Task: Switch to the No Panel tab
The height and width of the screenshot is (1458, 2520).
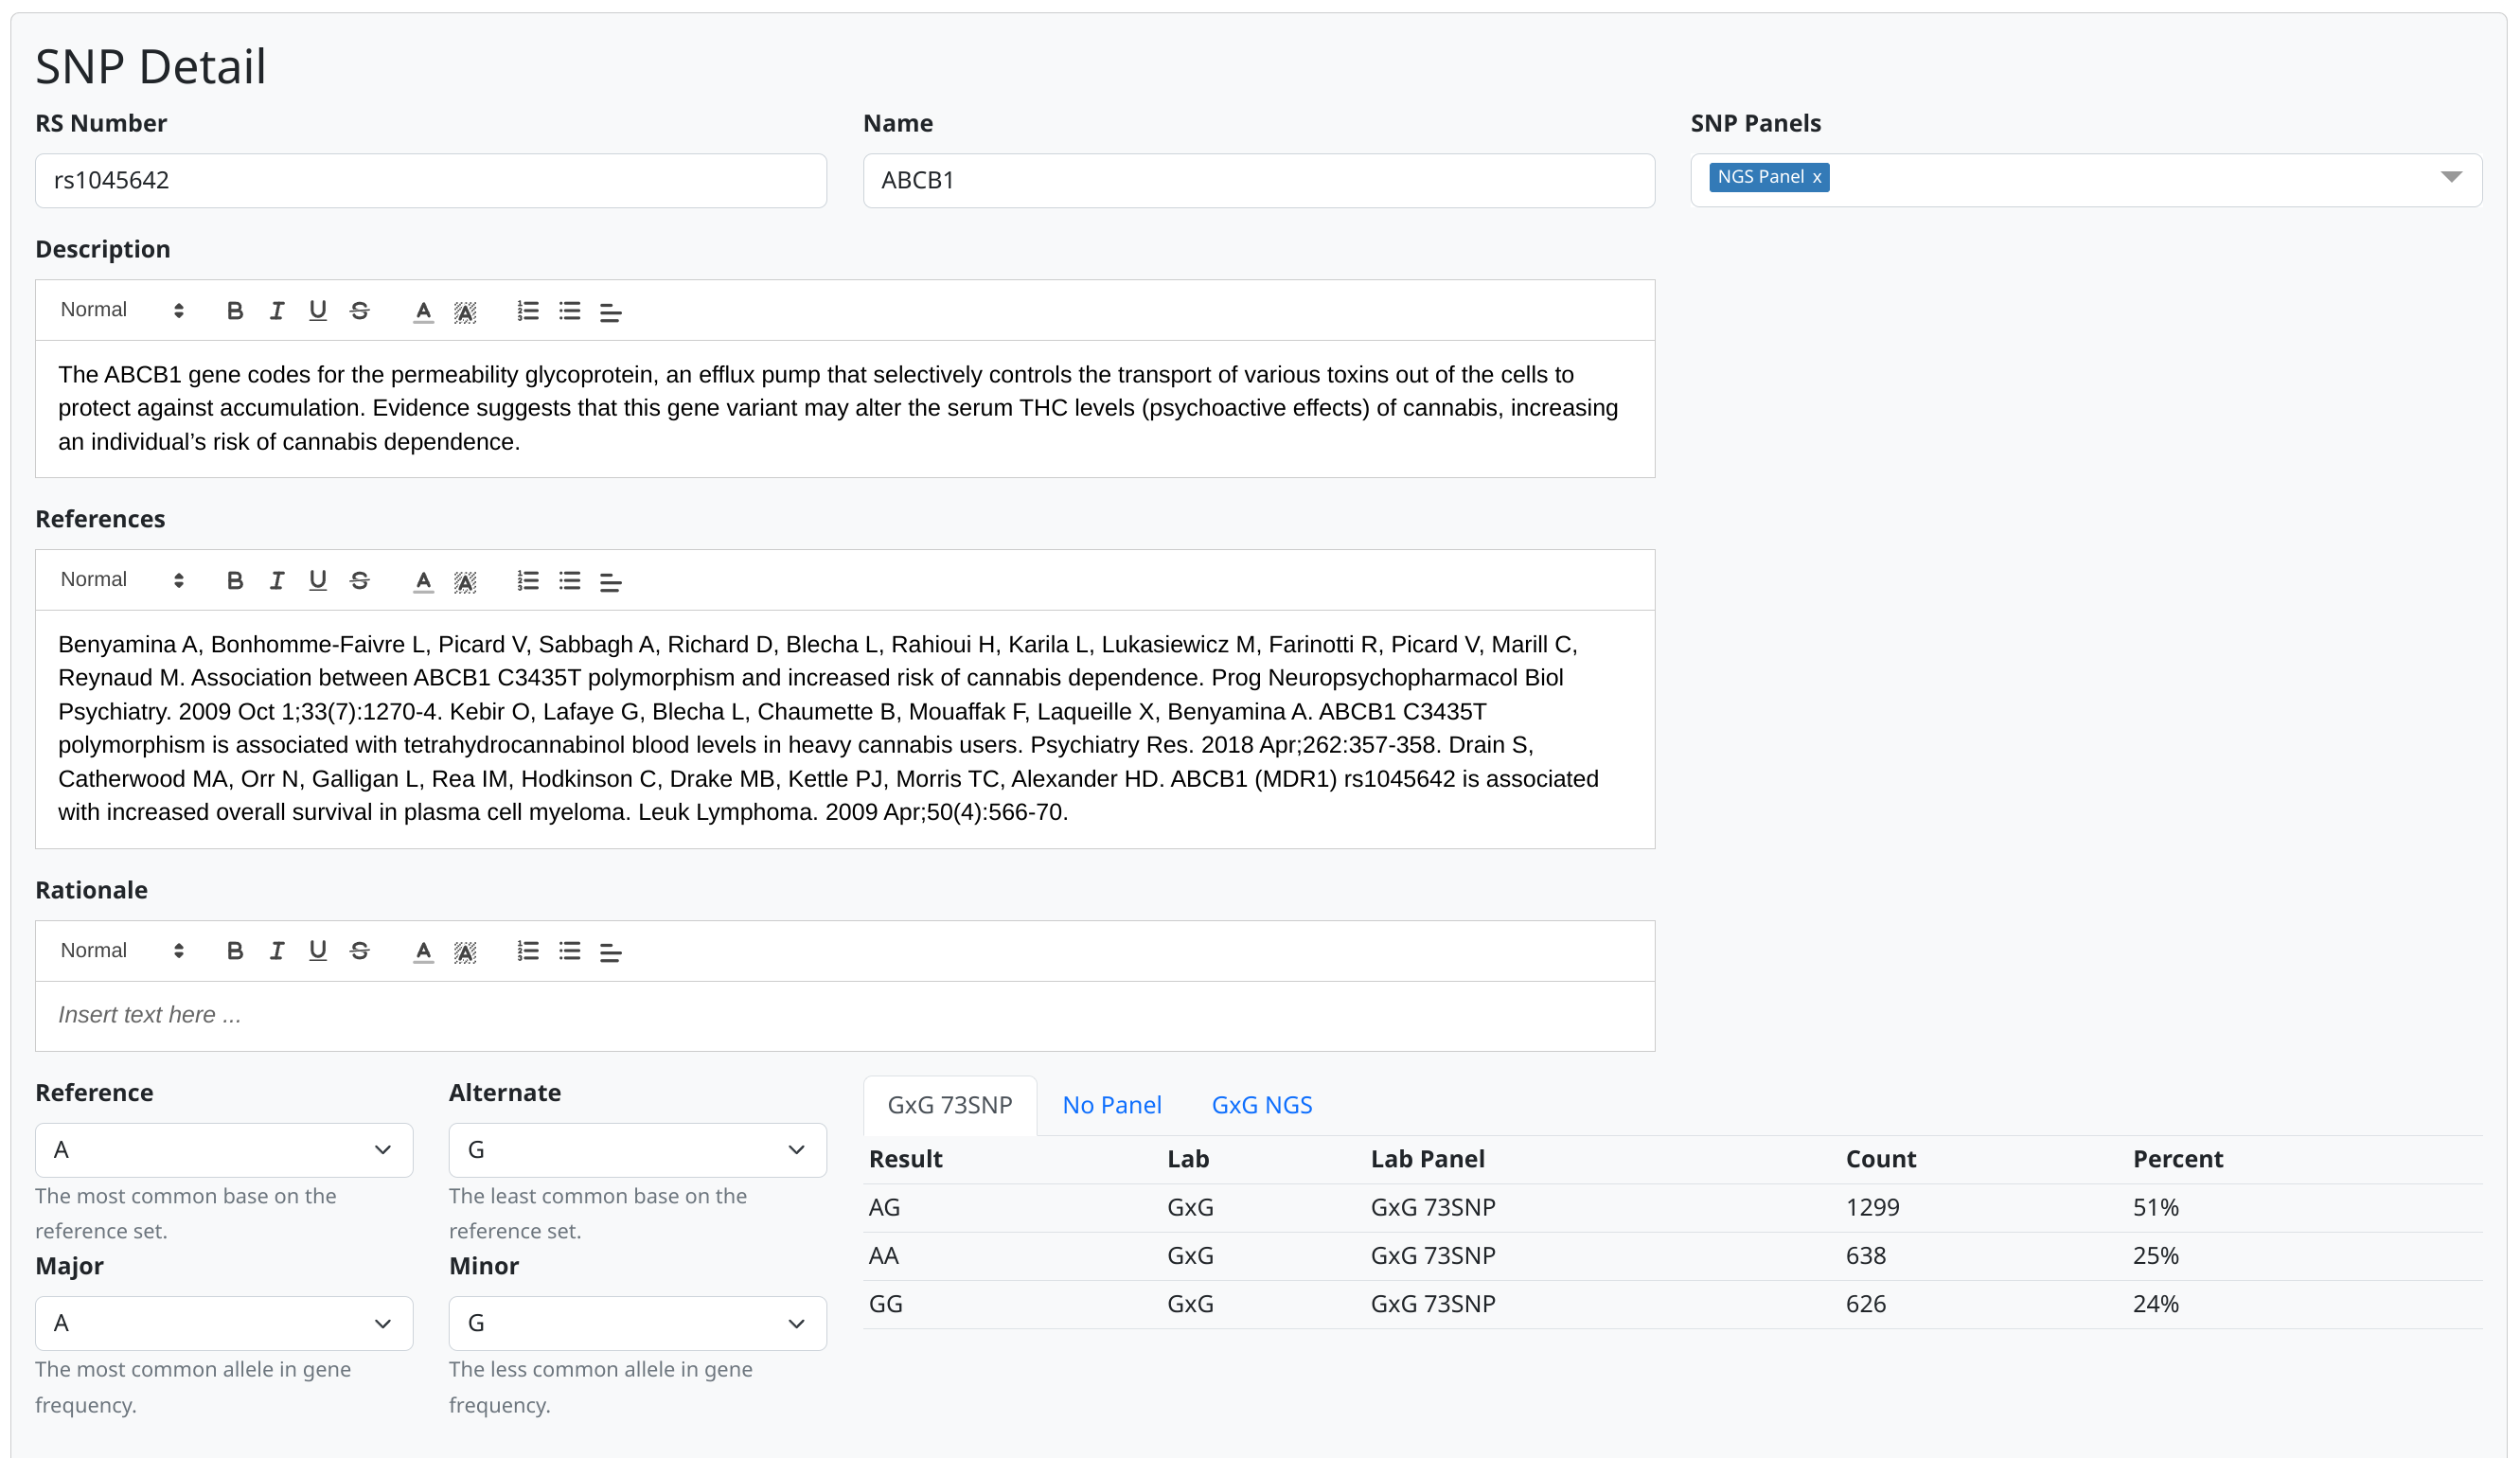Action: (1112, 1106)
